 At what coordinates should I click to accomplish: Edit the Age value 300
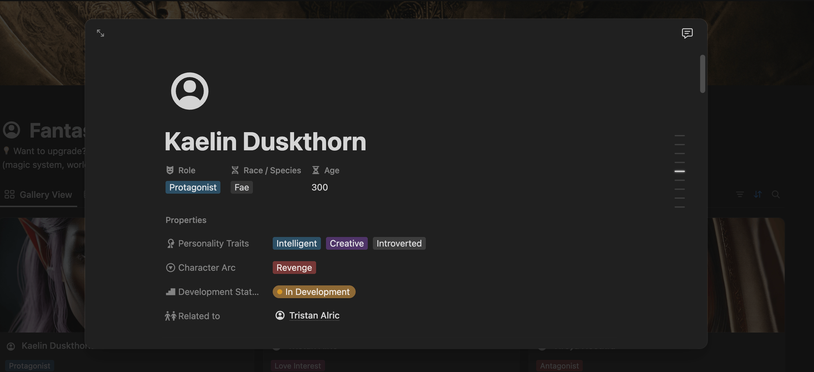click(x=320, y=187)
